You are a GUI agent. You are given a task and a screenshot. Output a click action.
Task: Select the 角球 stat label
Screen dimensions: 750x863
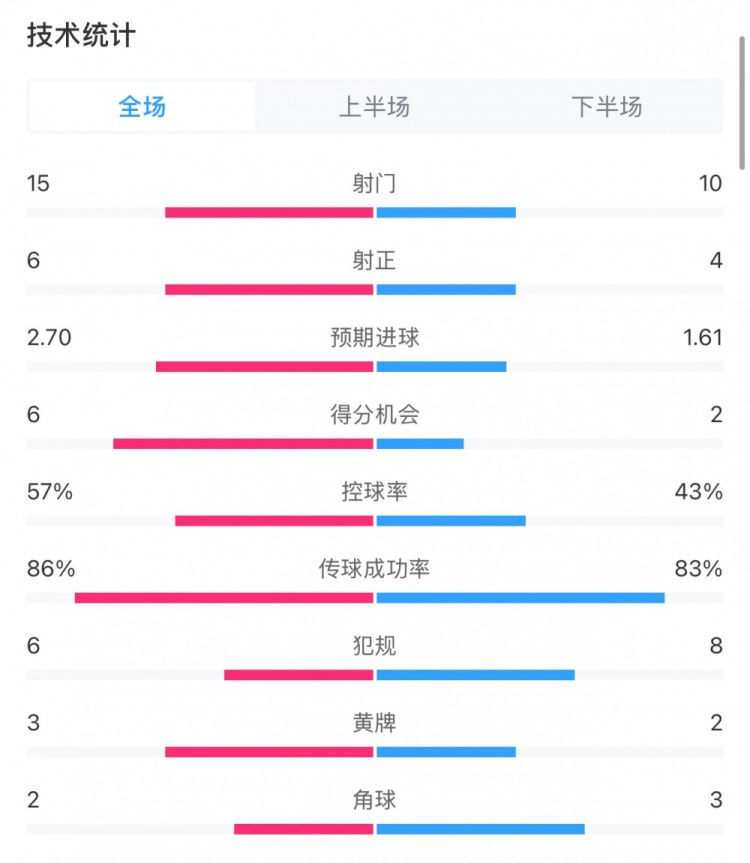(x=374, y=800)
